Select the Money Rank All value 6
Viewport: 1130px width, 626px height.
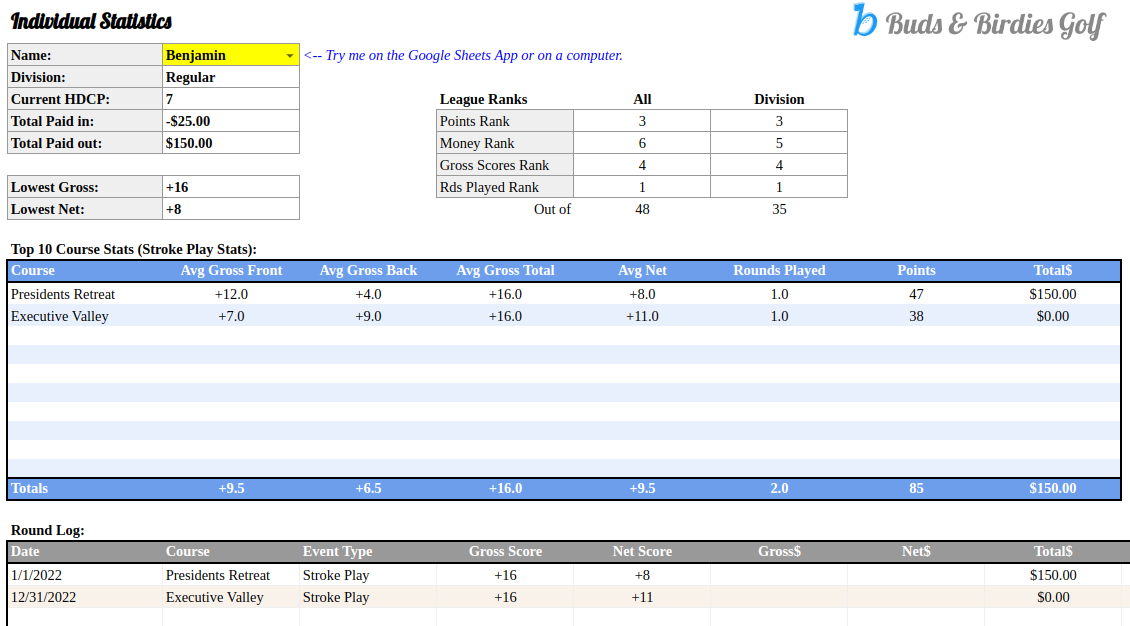(642, 143)
